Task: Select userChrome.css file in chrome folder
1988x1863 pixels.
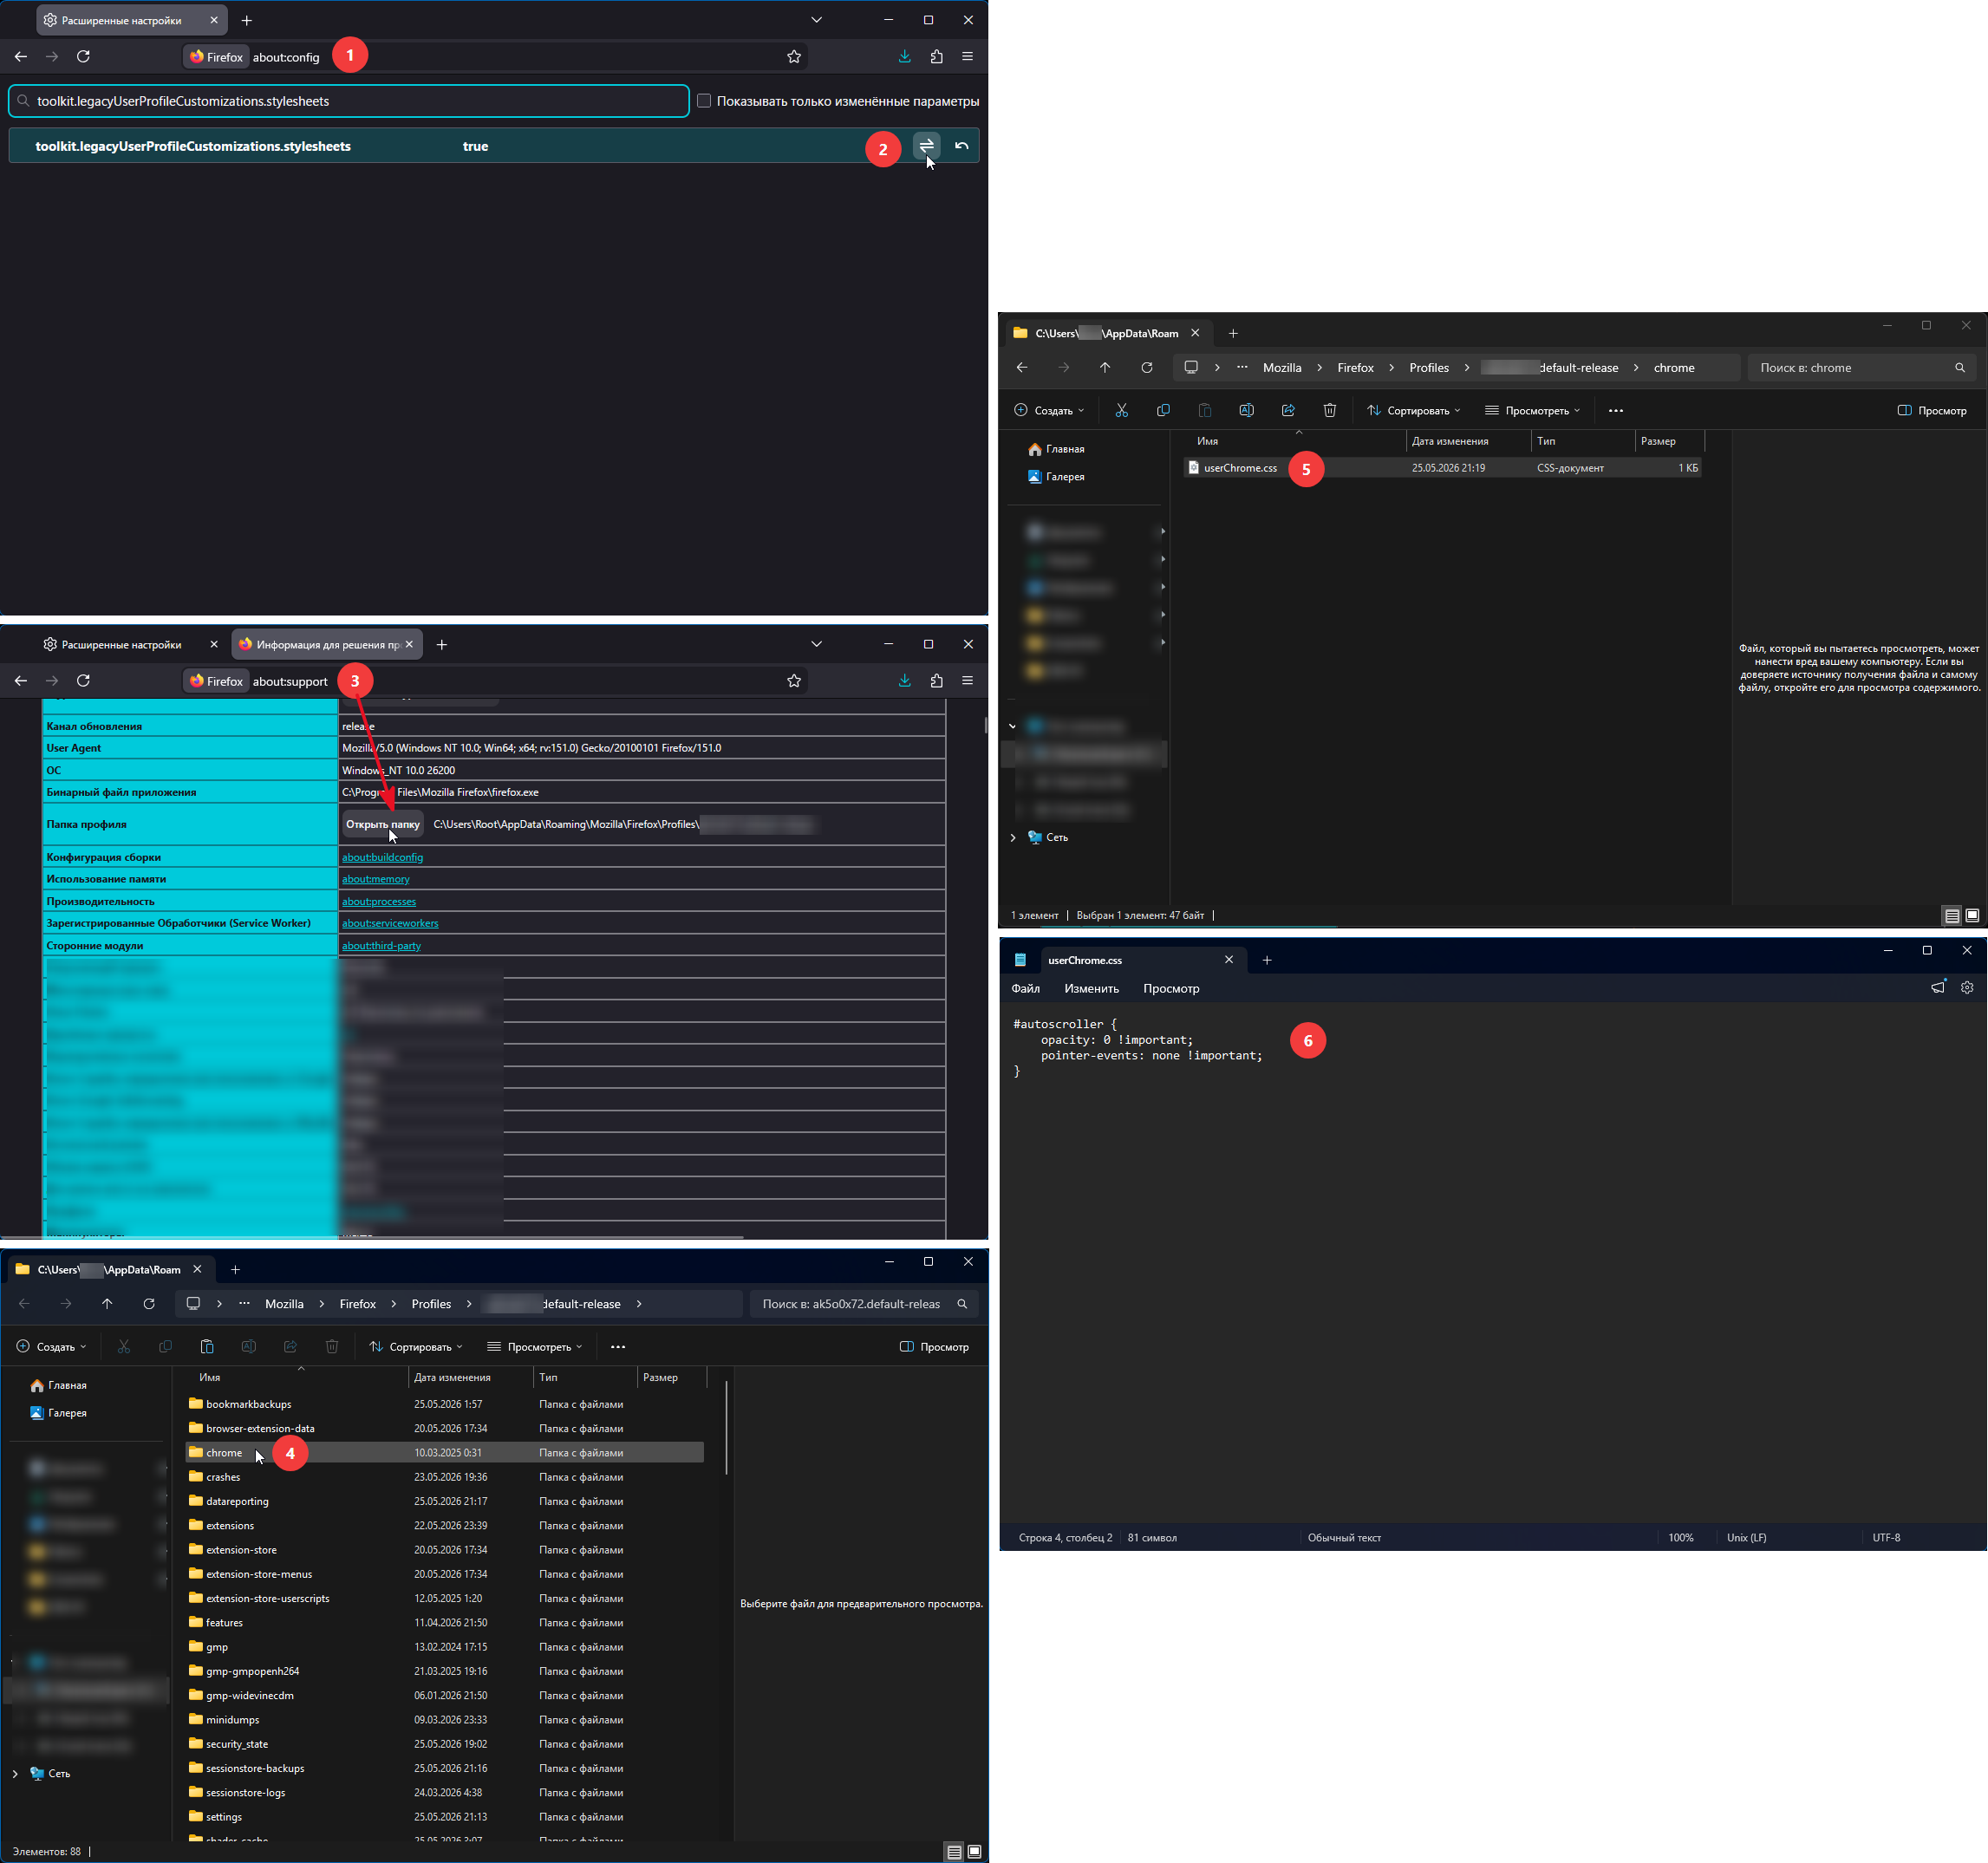Action: pos(1442,468)
